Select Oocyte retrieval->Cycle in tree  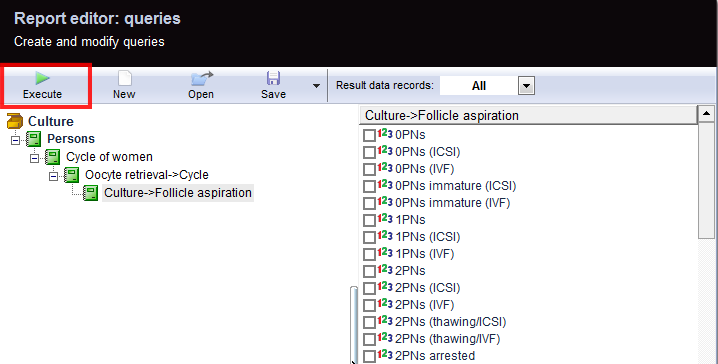(147, 174)
